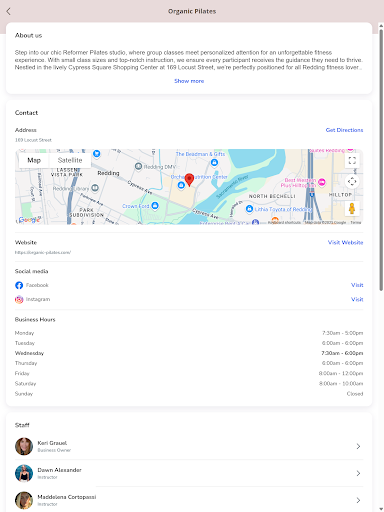
Task: Click the vertical page scrollbar
Action: tap(381, 160)
